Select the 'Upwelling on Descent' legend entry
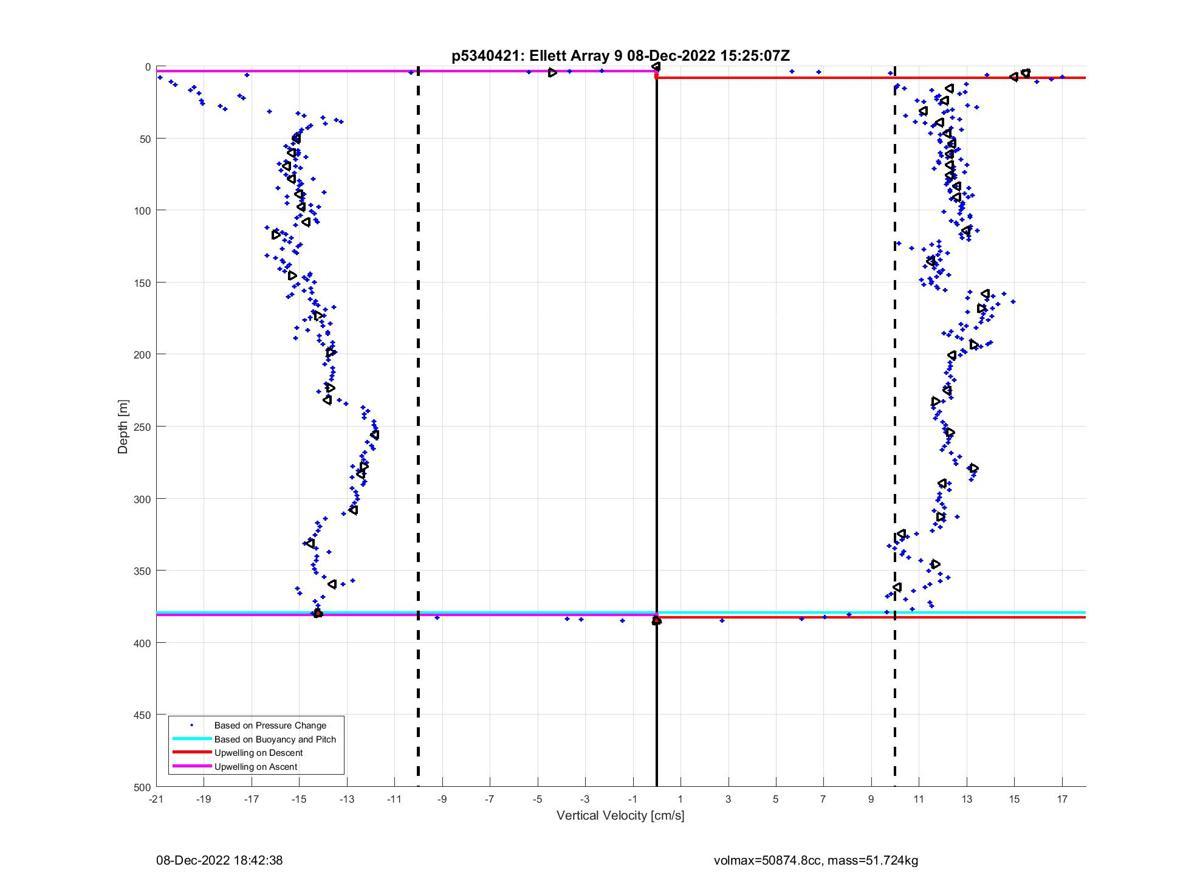Viewport: 1200px width, 885px height. 258,753
